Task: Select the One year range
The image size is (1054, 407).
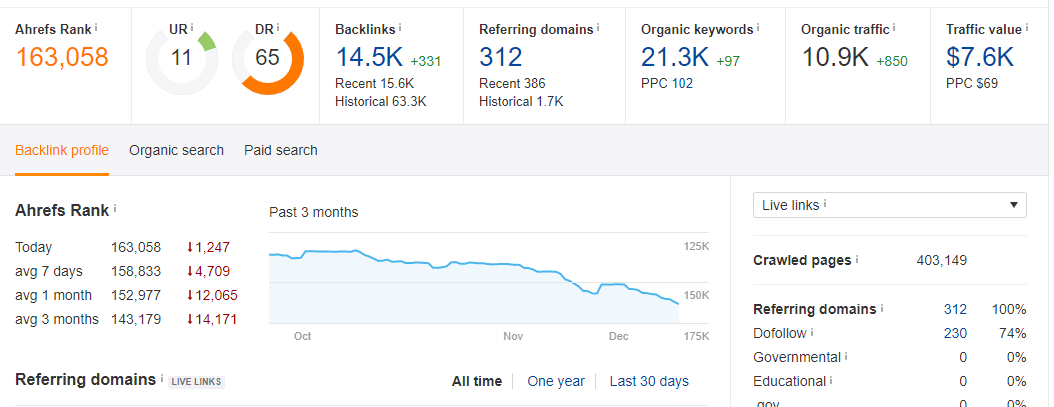Action: 556,381
